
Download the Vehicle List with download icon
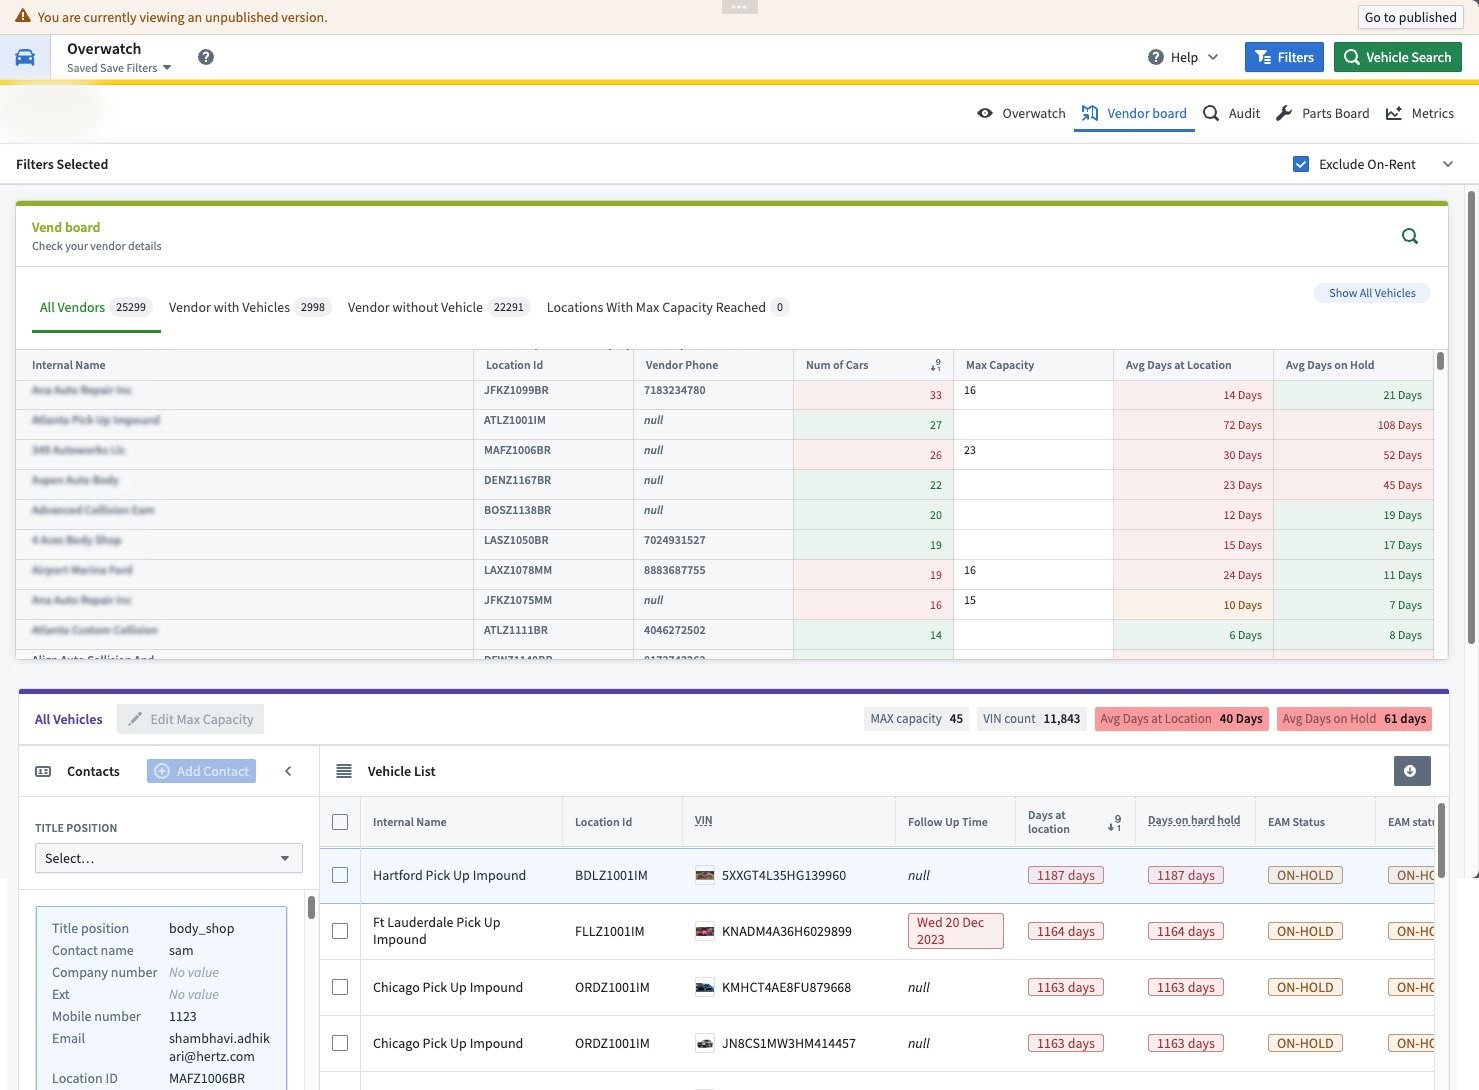point(1411,771)
